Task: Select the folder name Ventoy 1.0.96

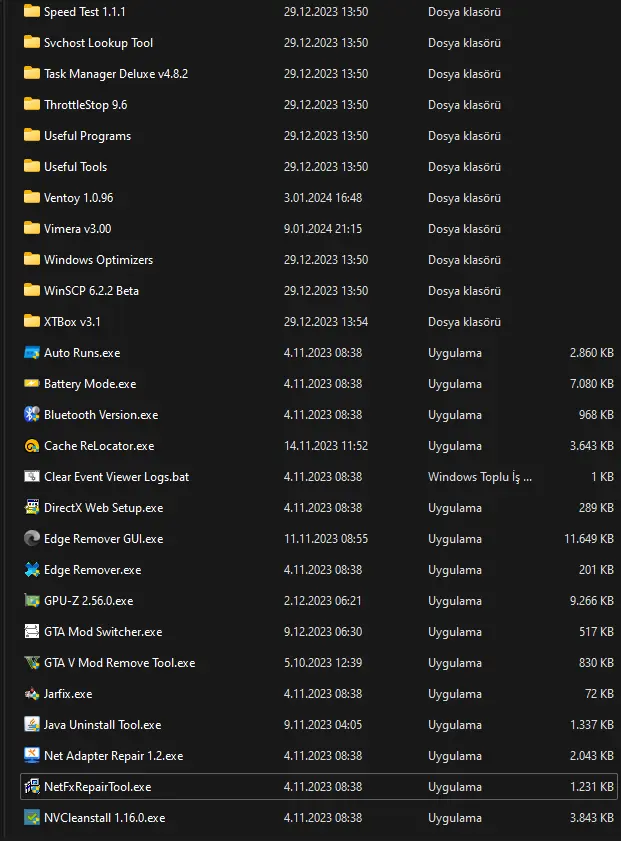Action: [x=78, y=198]
